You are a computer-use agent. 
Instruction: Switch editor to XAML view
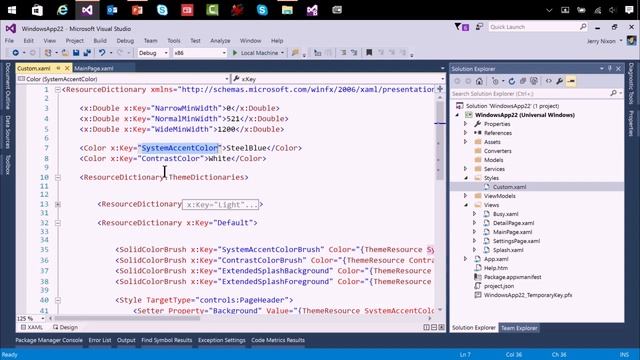[32, 327]
